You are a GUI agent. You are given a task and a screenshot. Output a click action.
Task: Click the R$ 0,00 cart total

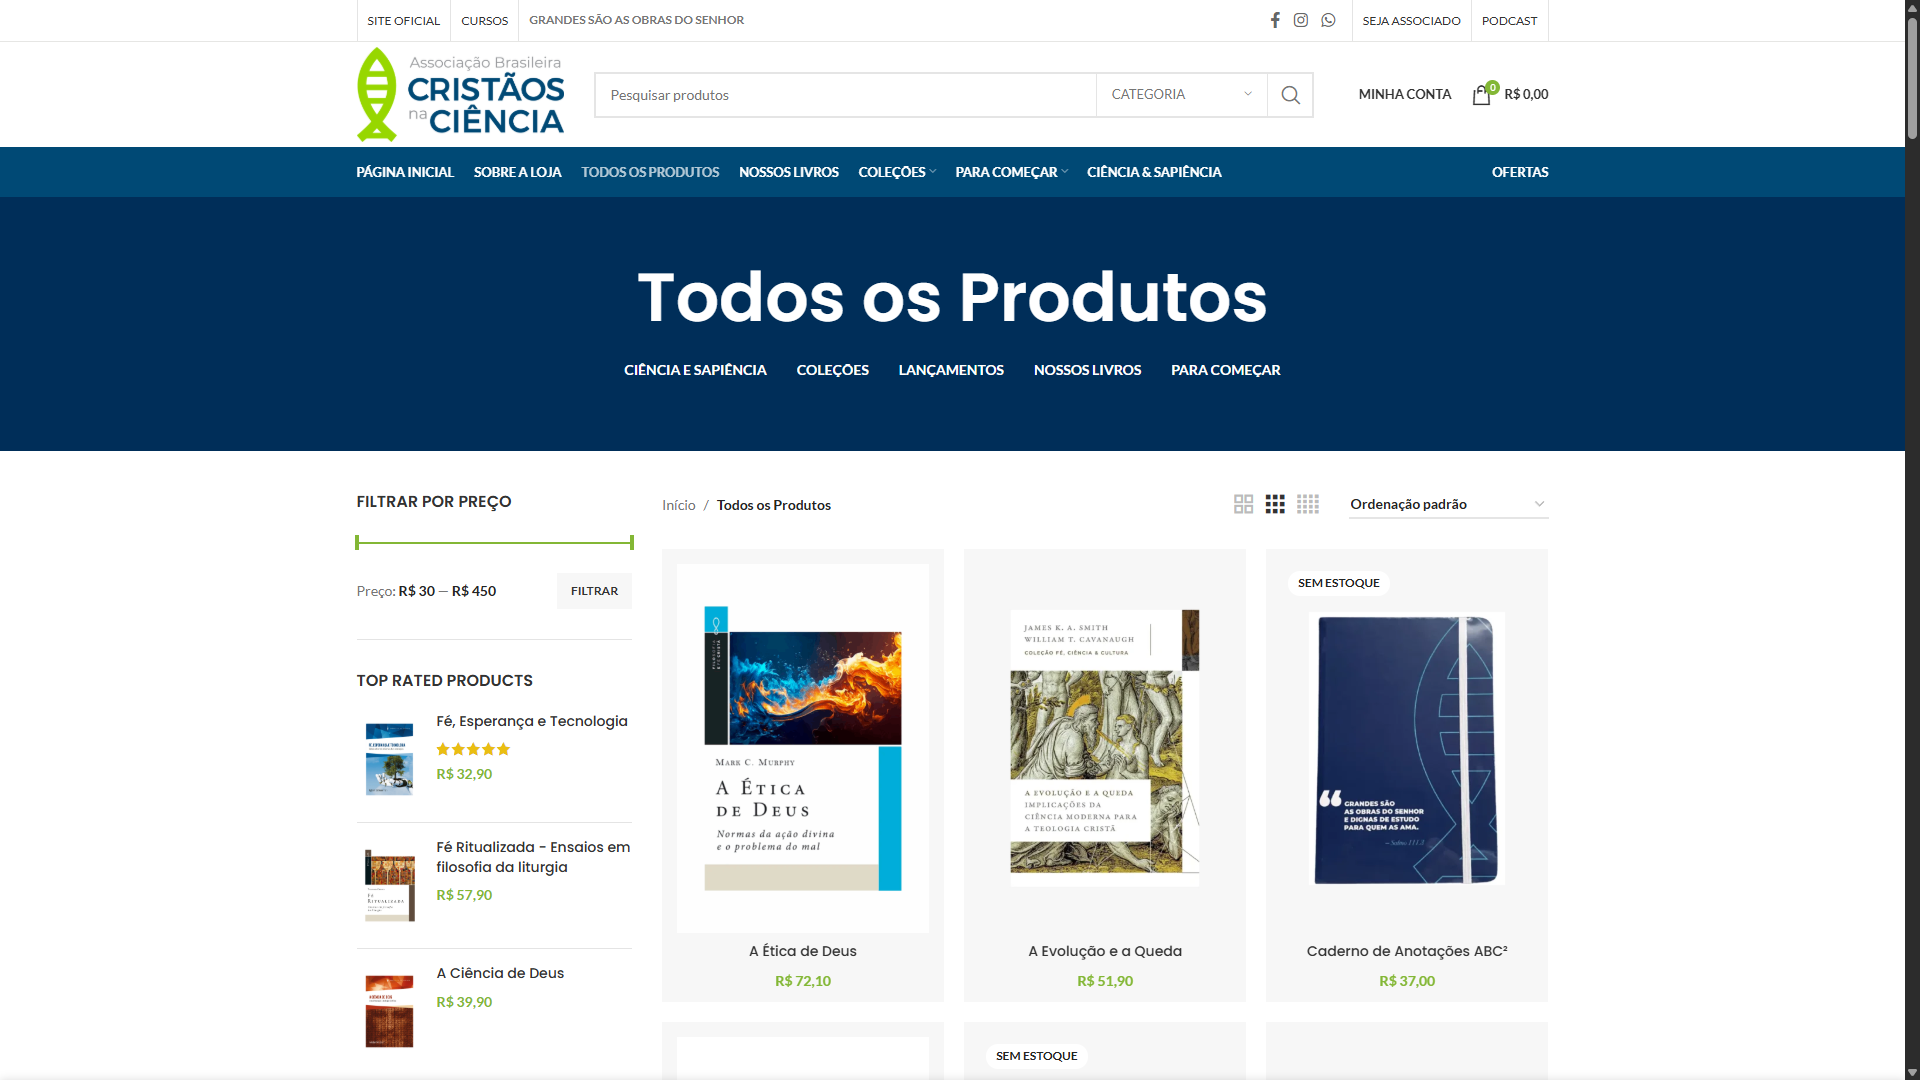pyautogui.click(x=1526, y=94)
